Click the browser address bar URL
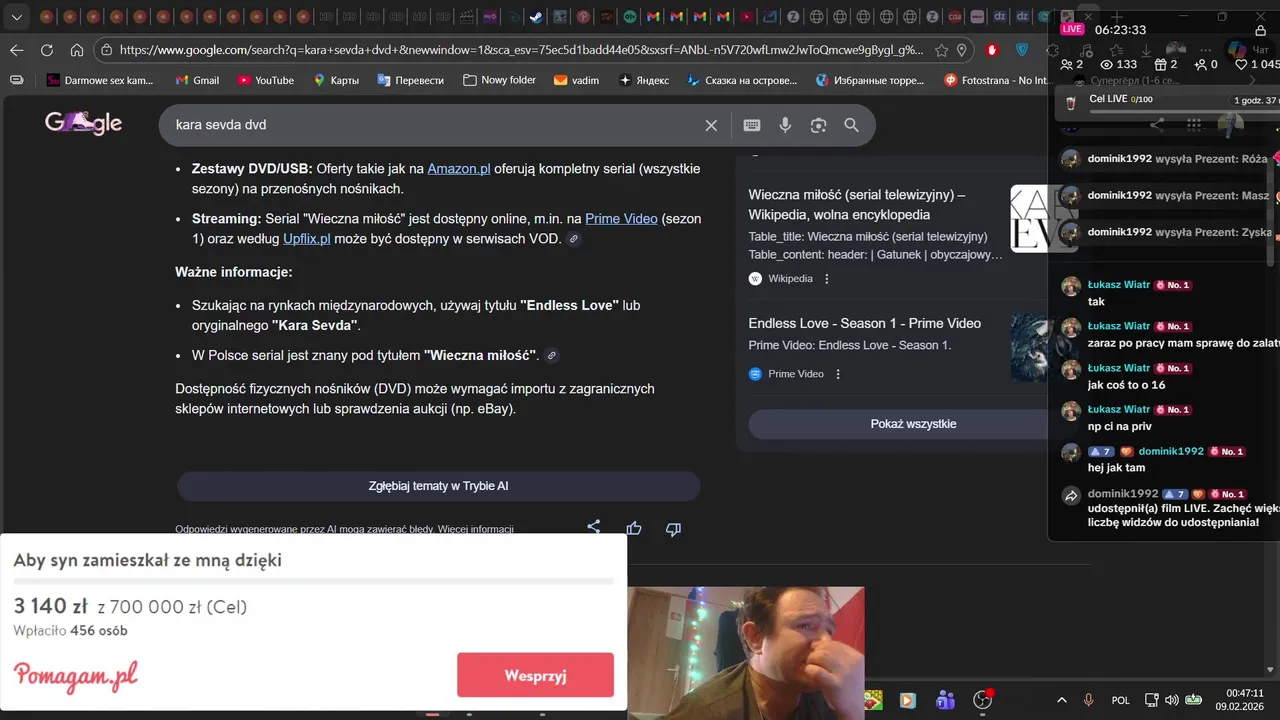The height and width of the screenshot is (720, 1280). coord(520,50)
